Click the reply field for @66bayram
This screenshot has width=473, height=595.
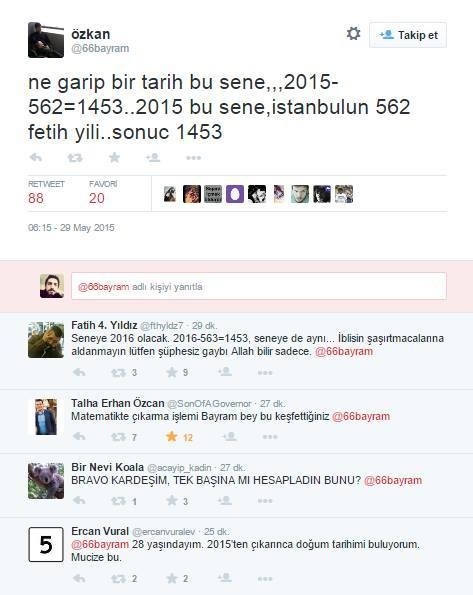click(259, 286)
